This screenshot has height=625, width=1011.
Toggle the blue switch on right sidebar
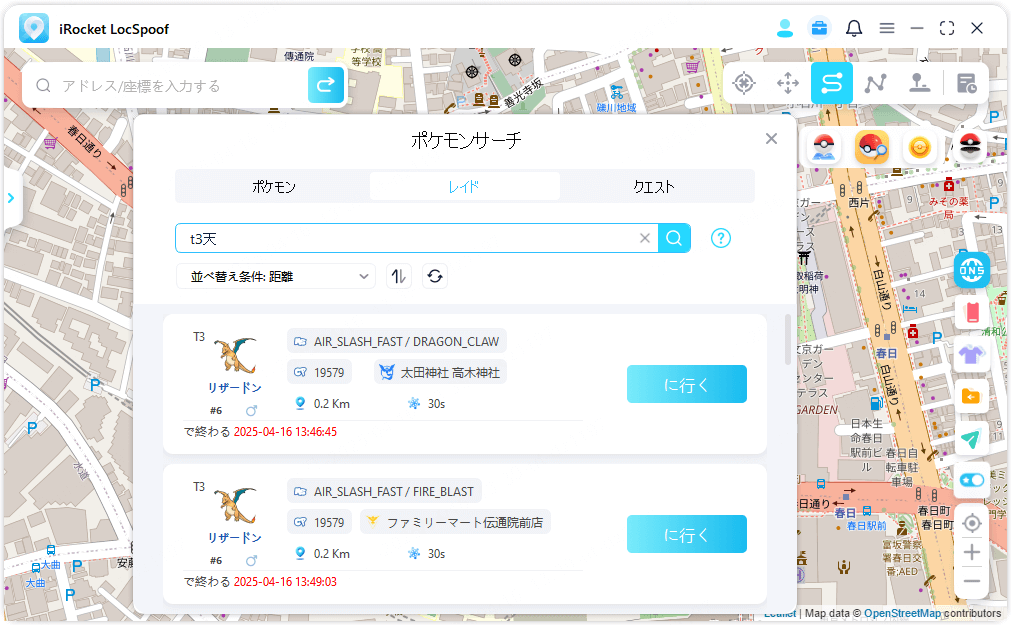[972, 481]
